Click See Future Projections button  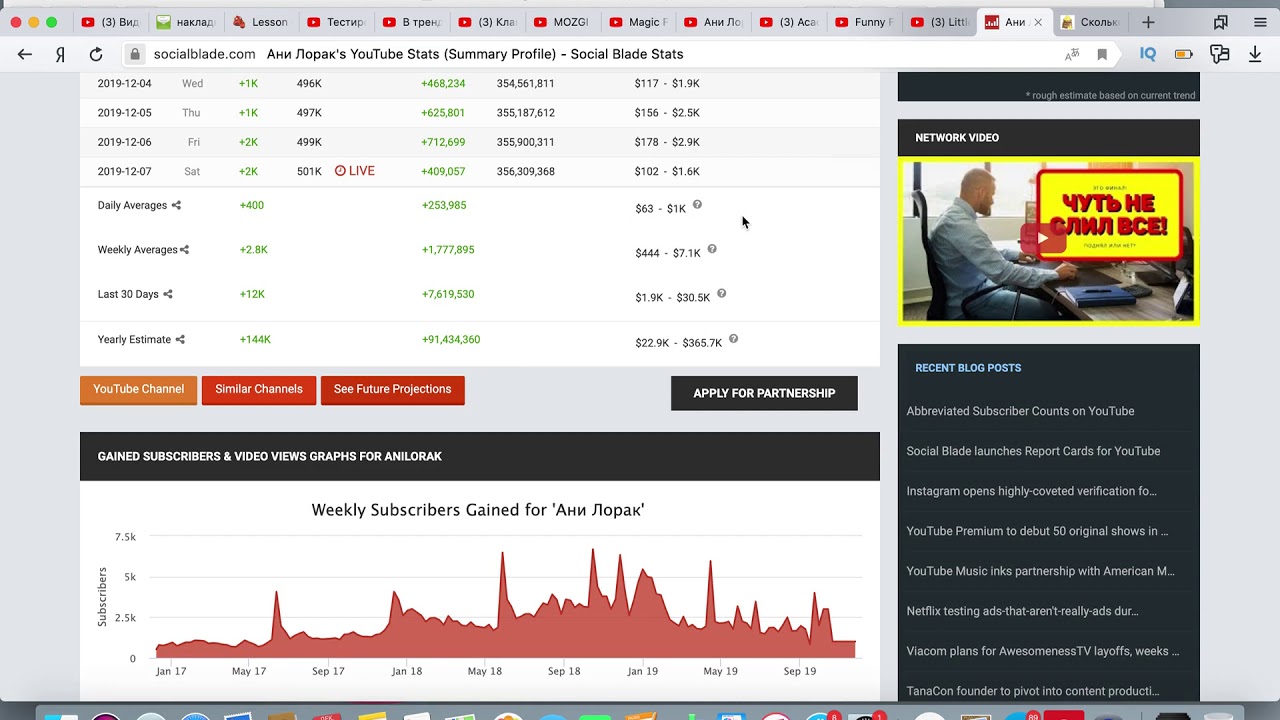pyautogui.click(x=392, y=390)
